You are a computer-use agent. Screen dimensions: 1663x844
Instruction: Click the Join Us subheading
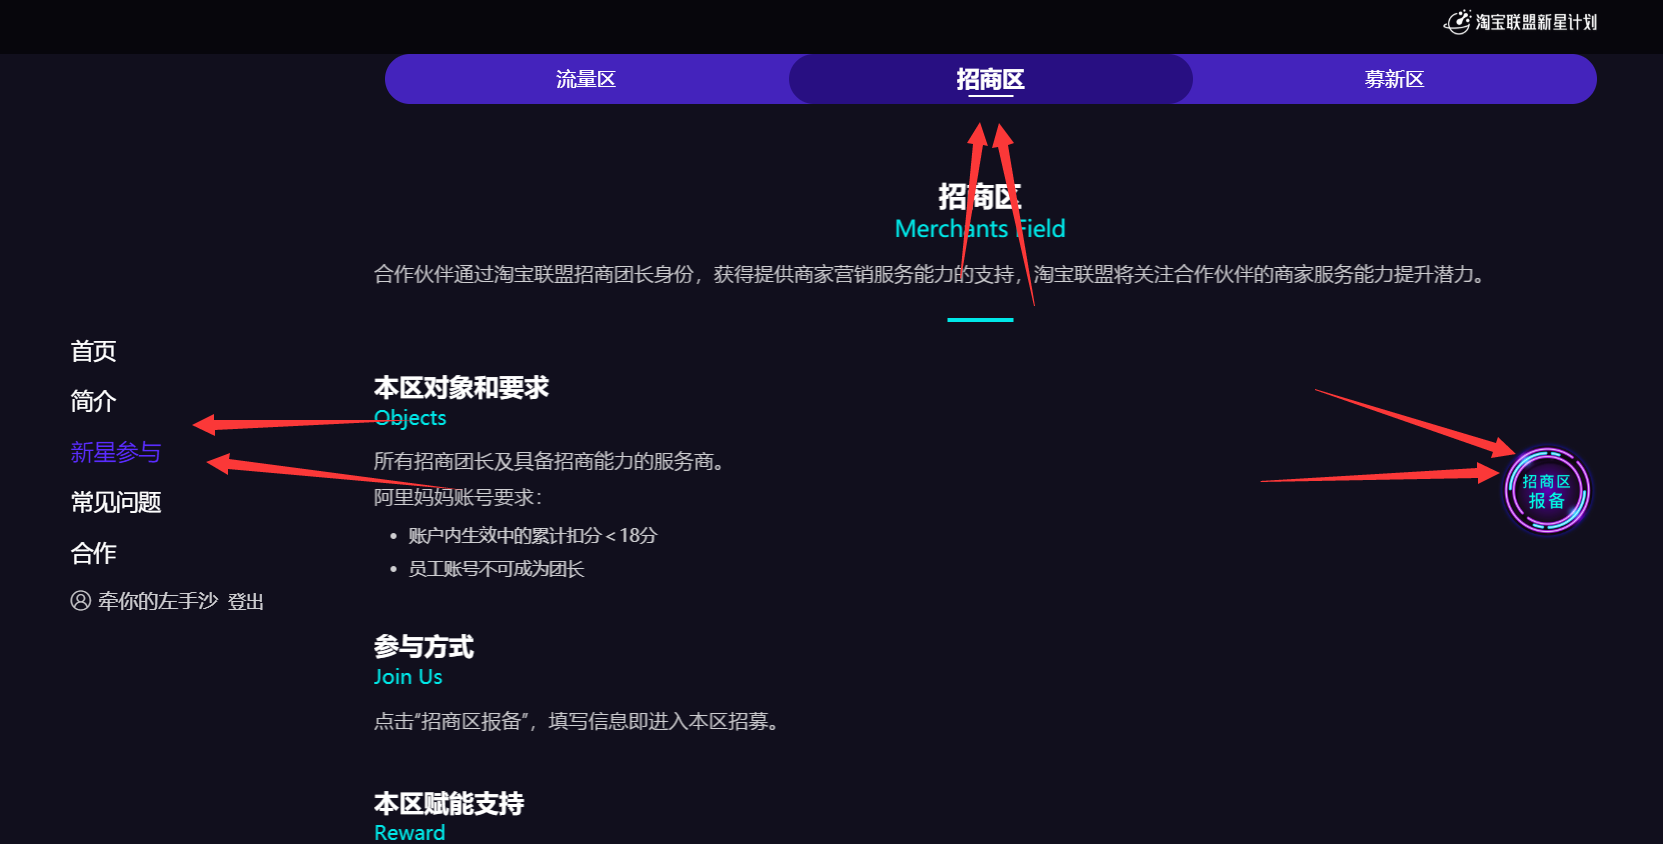408,677
